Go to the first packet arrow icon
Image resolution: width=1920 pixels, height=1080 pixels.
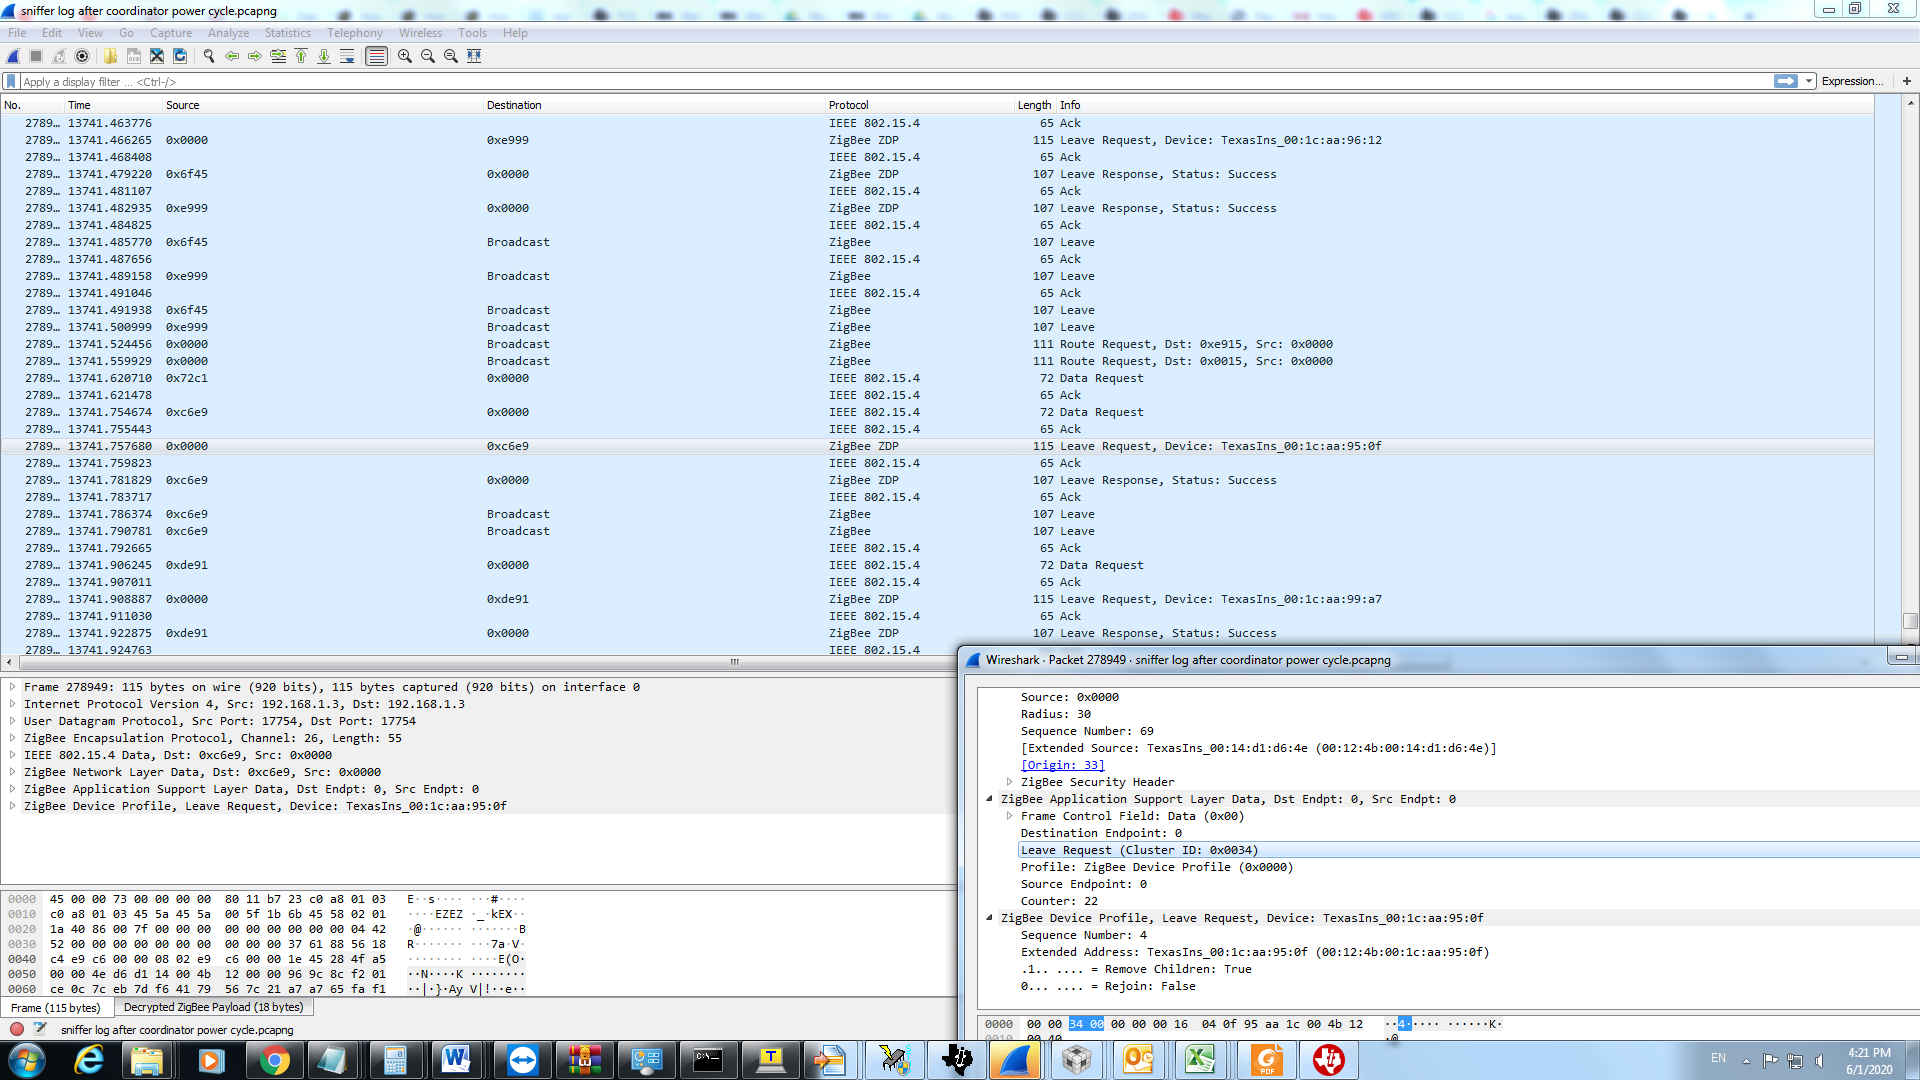coord(301,56)
